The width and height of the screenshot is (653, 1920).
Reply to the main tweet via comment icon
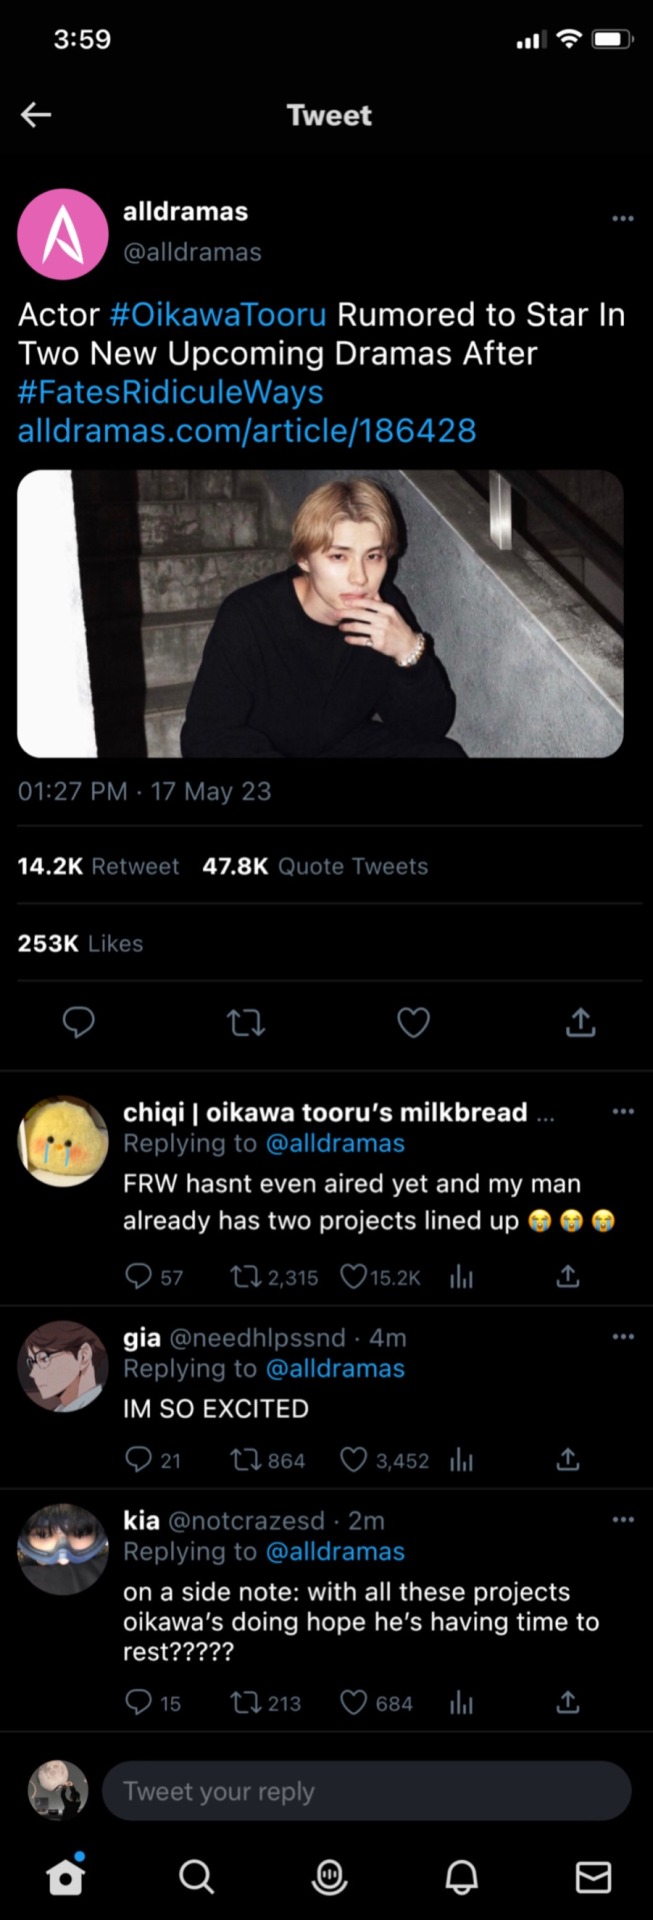tap(79, 1022)
